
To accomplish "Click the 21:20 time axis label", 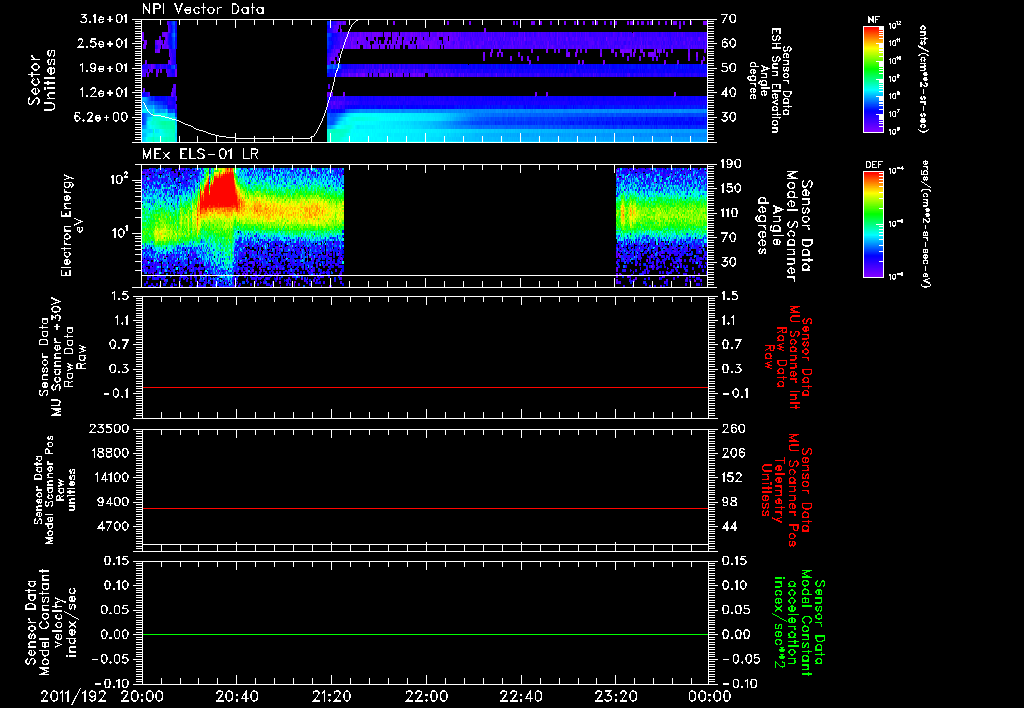I will pyautogui.click(x=331, y=696).
